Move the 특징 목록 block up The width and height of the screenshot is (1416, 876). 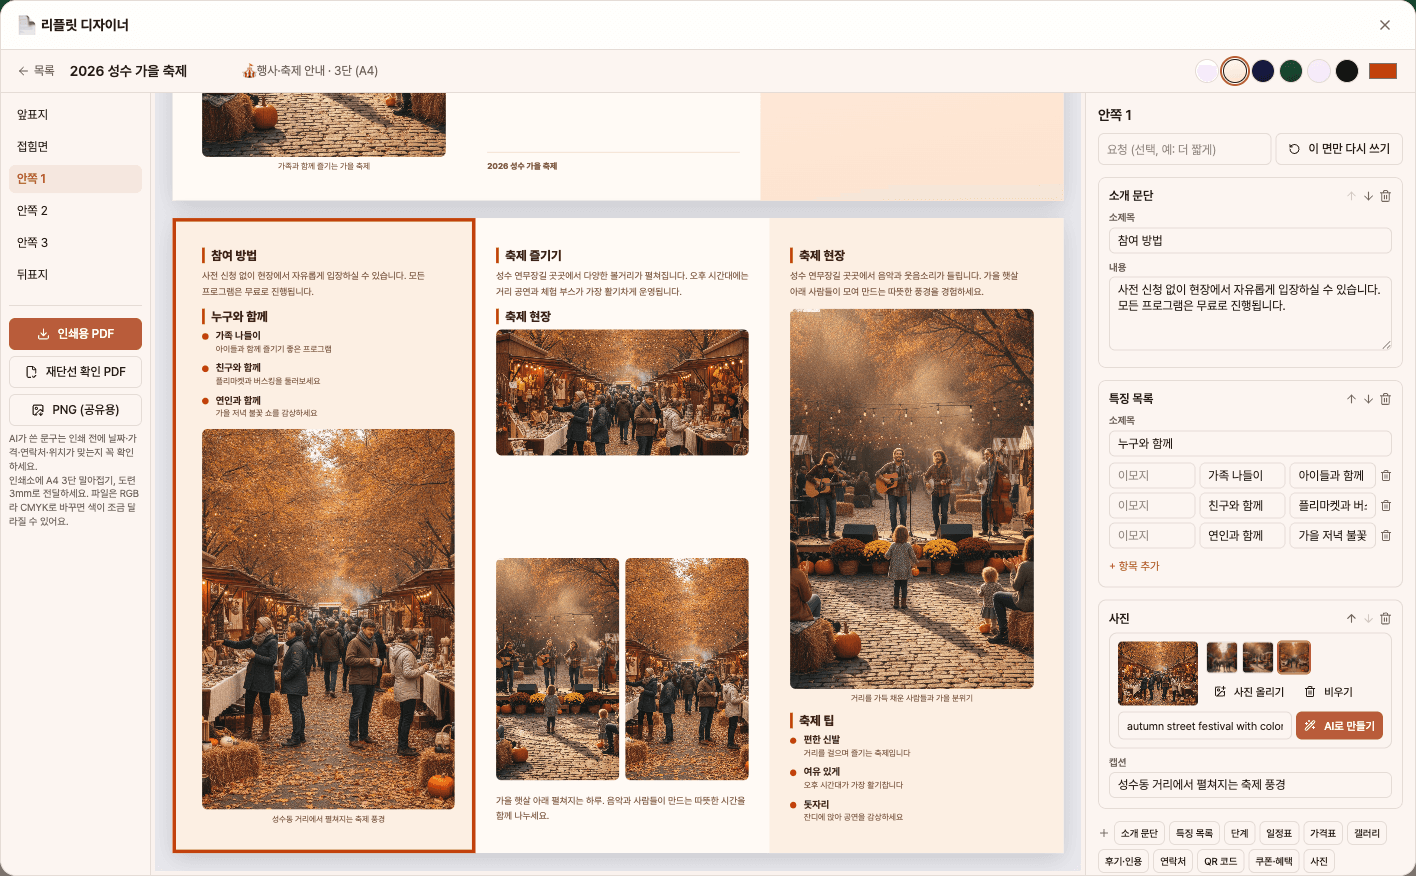1351,399
